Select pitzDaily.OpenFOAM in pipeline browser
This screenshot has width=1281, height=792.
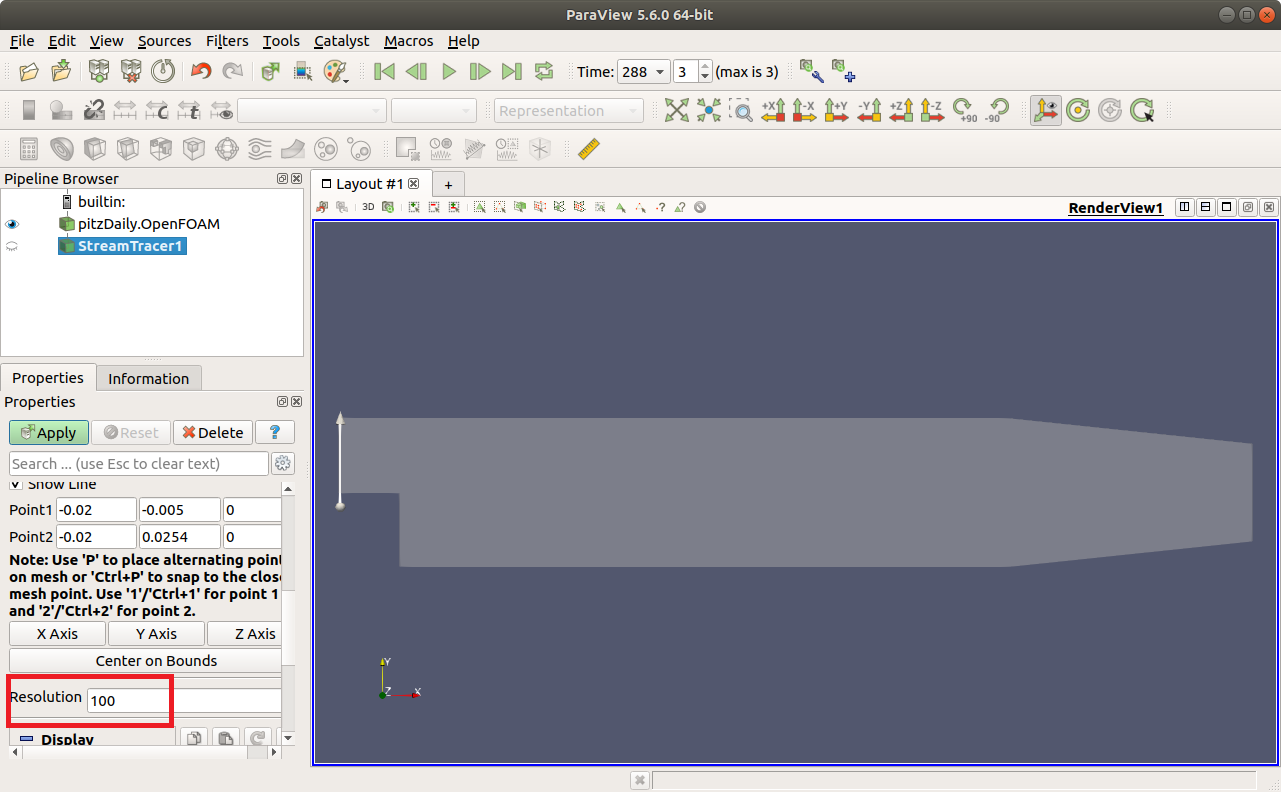point(148,224)
